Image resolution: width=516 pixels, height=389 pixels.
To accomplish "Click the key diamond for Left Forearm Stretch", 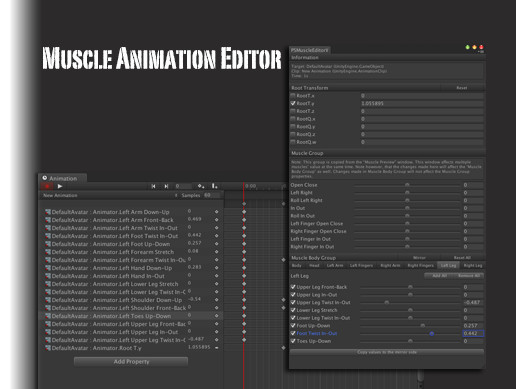I will [217, 252].
